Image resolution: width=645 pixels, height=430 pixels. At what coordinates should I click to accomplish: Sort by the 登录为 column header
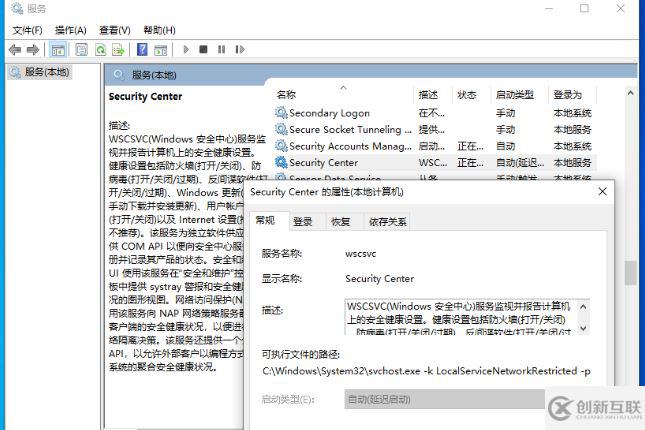point(572,95)
